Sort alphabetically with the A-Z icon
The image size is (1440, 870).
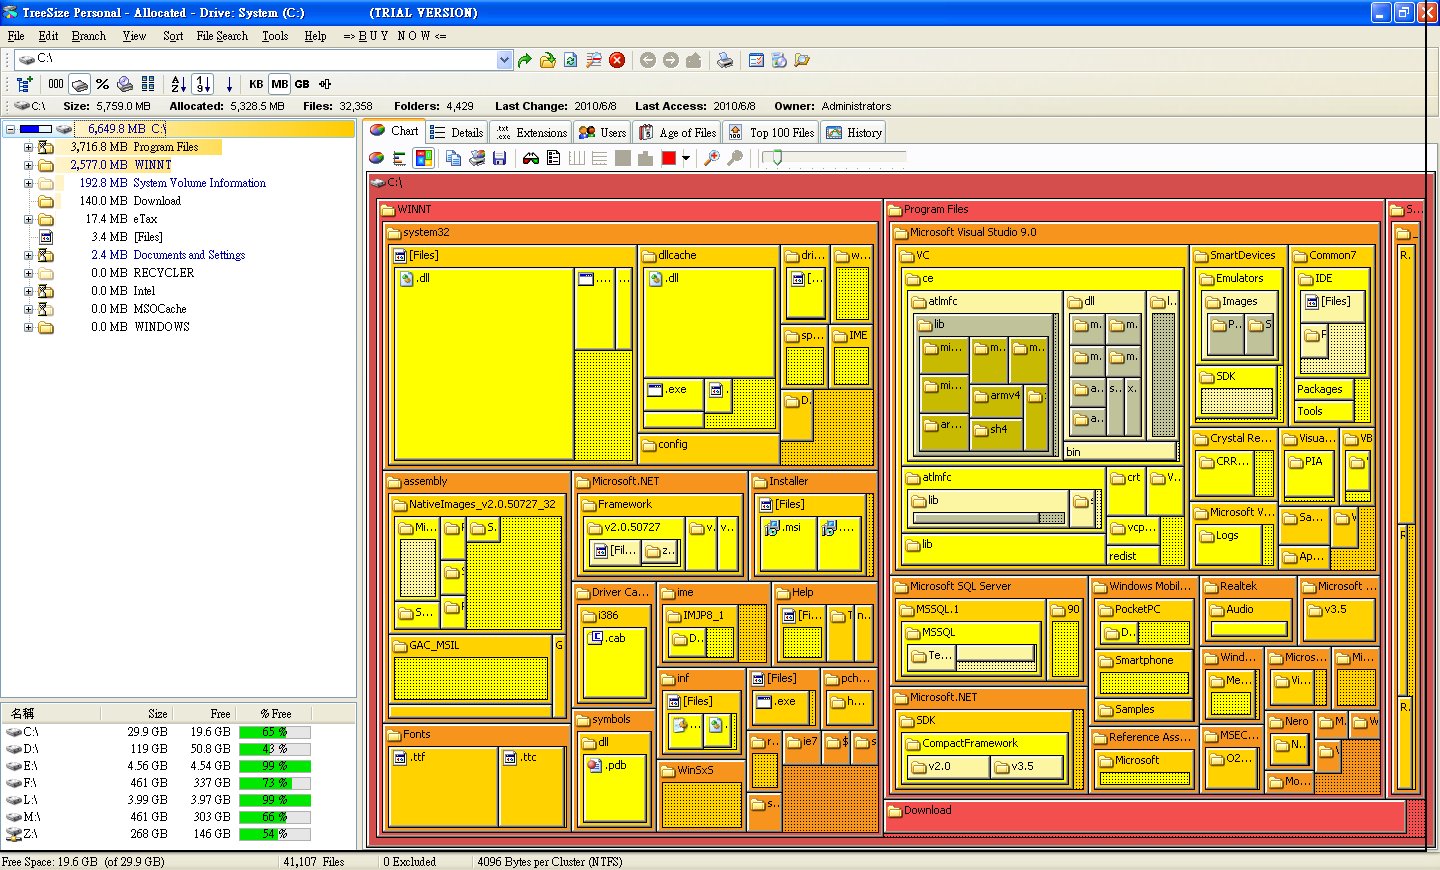click(x=179, y=84)
